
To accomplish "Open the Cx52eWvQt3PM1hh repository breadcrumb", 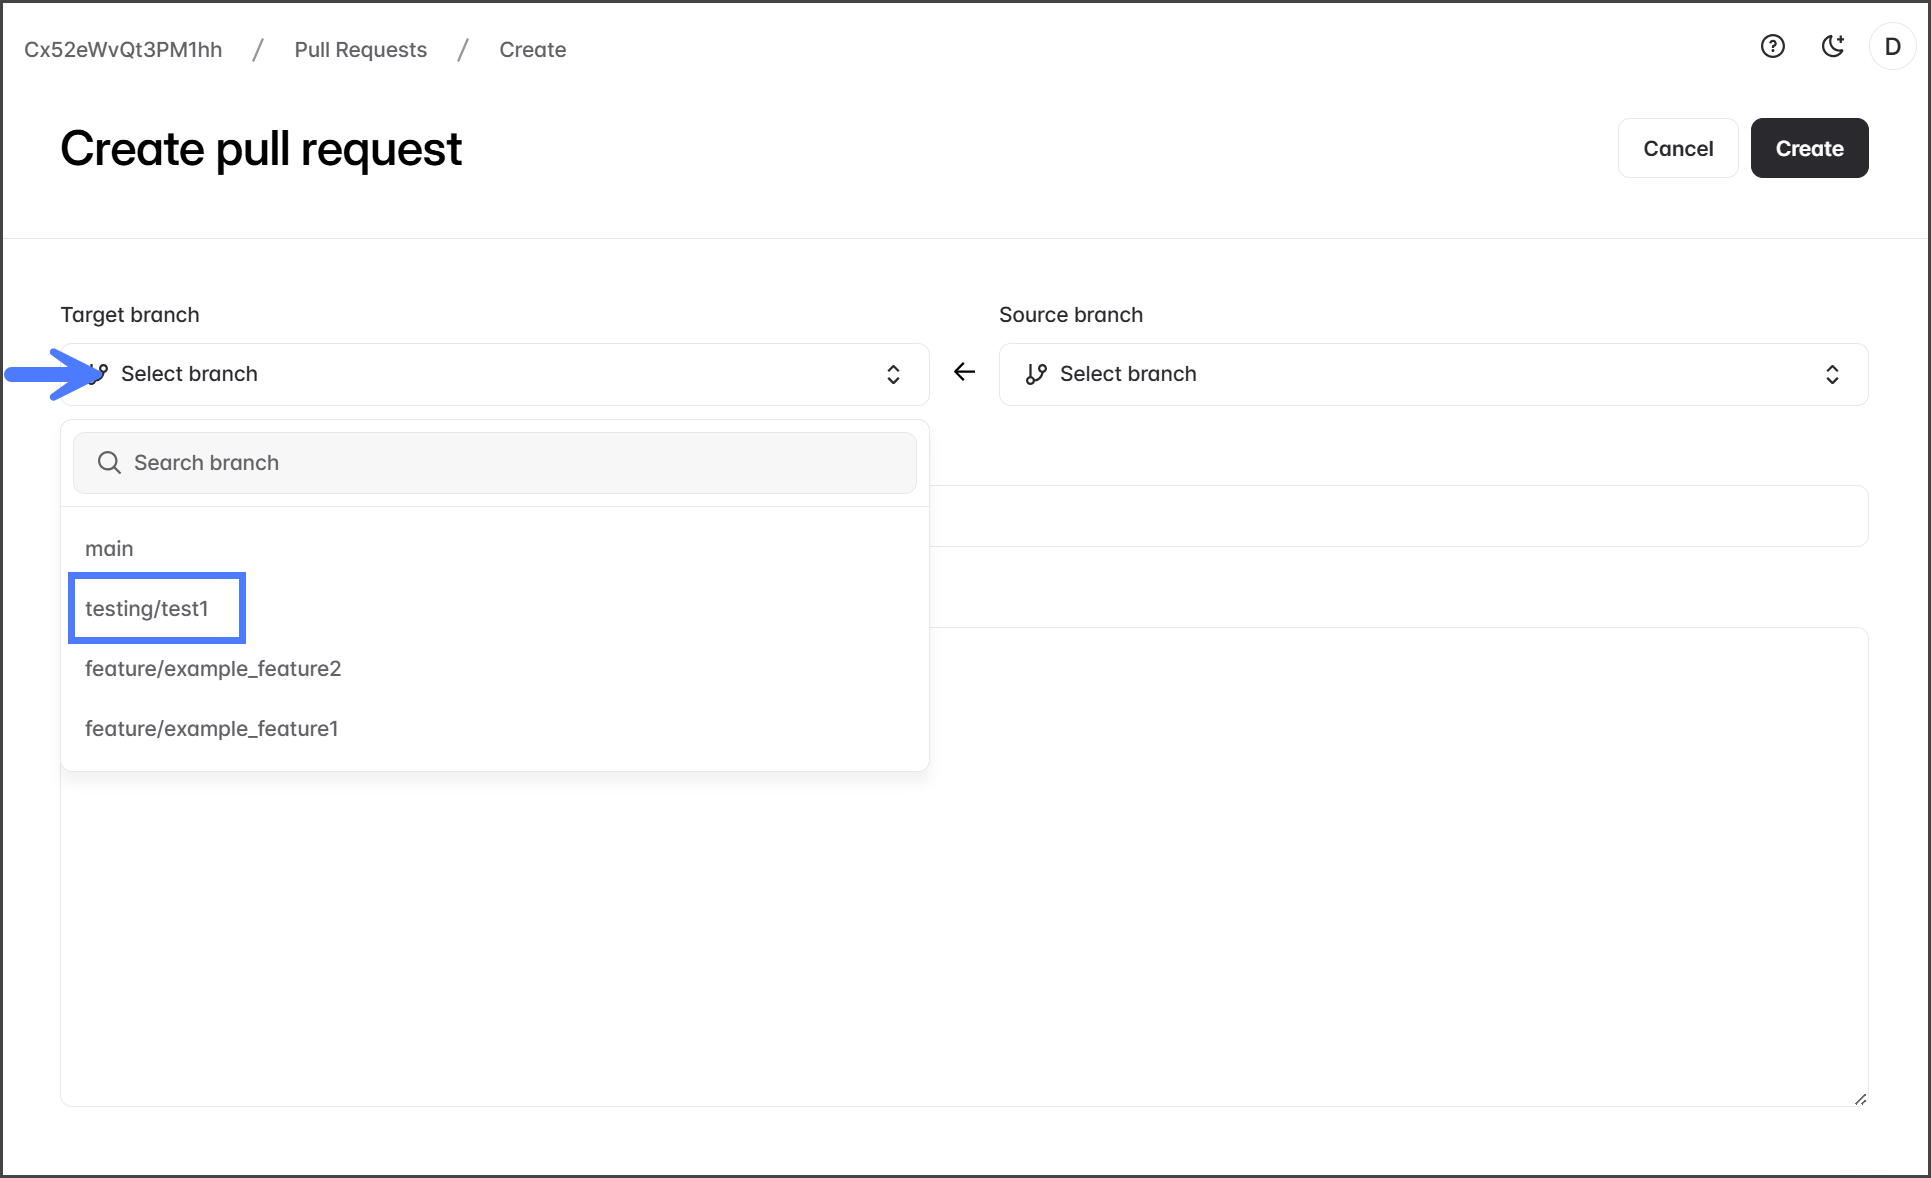I will point(123,50).
